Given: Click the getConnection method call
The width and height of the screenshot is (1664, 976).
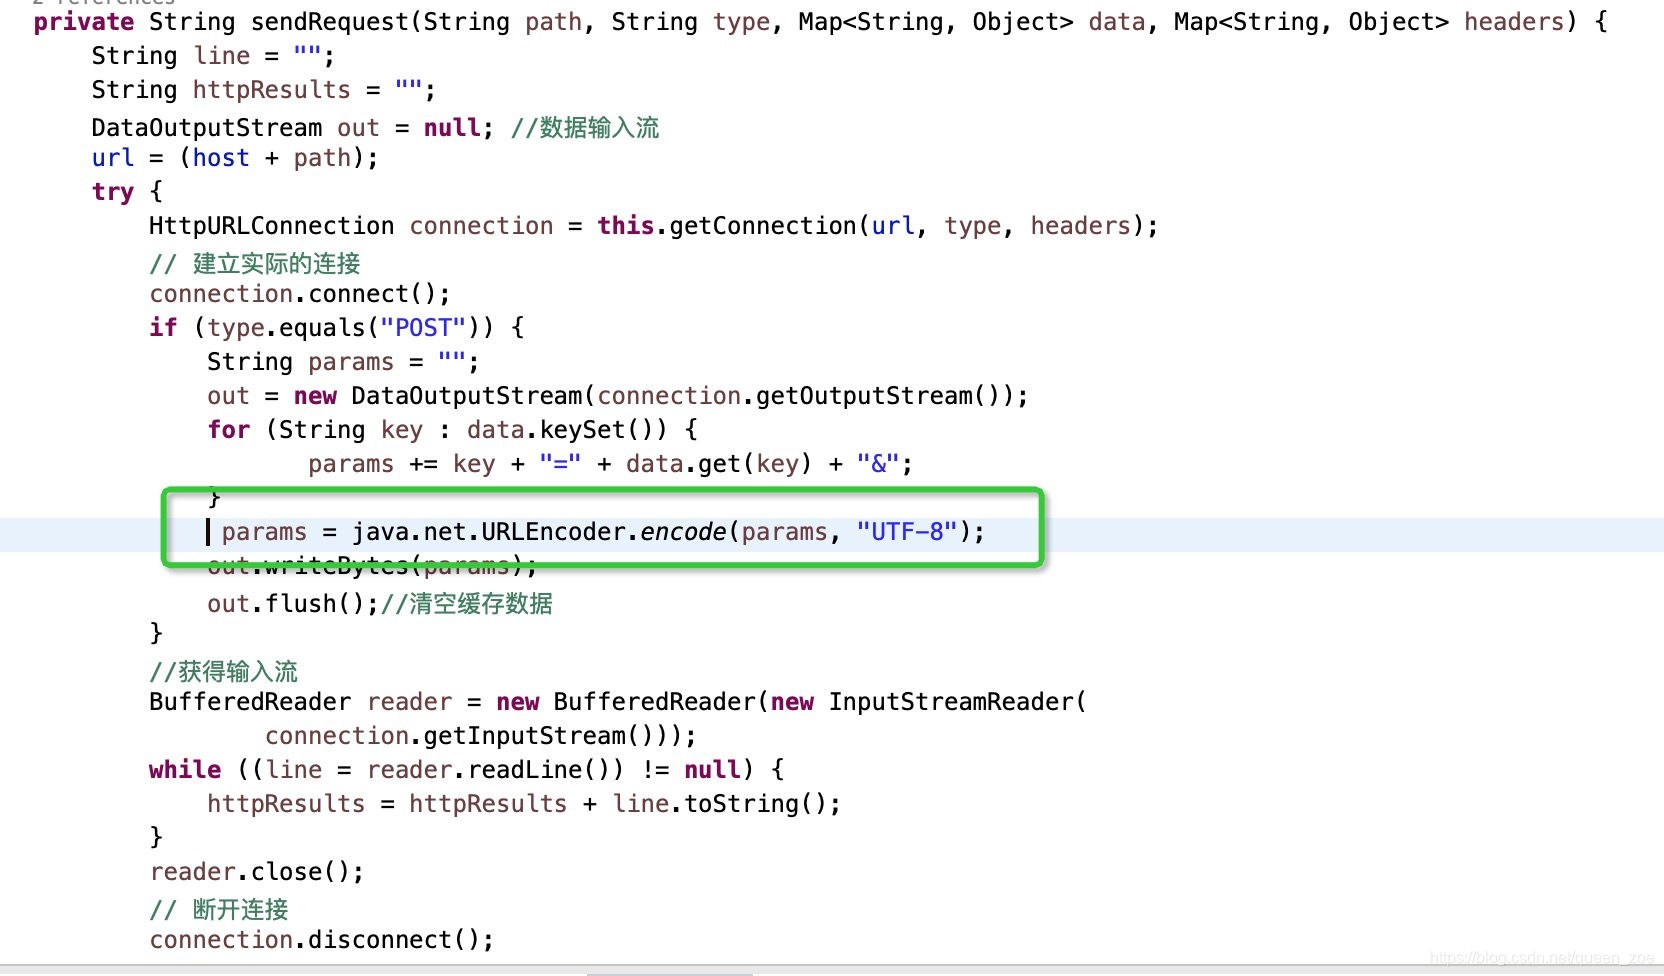Looking at the screenshot, I should point(763,226).
